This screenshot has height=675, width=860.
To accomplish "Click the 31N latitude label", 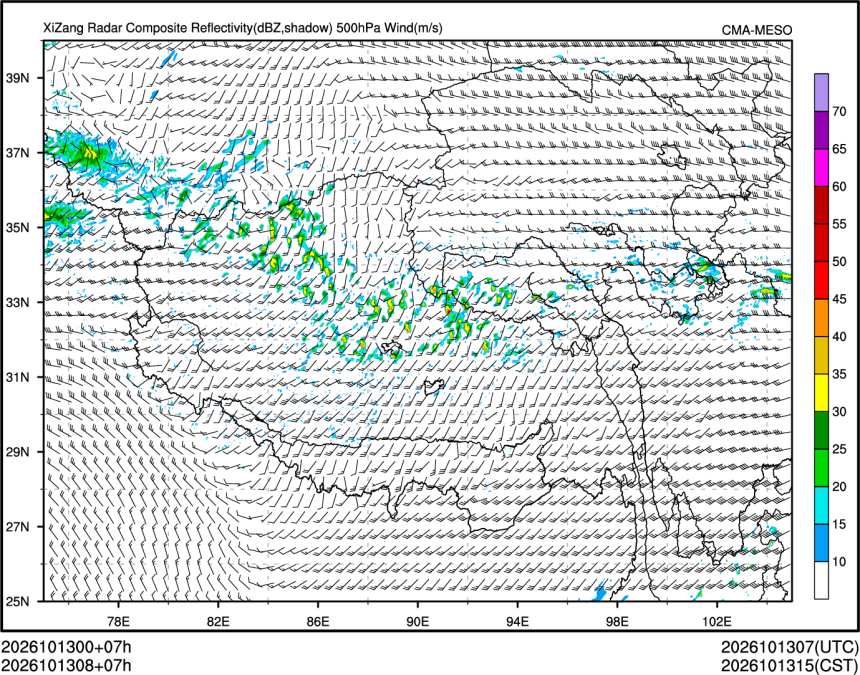I will pos(18,377).
